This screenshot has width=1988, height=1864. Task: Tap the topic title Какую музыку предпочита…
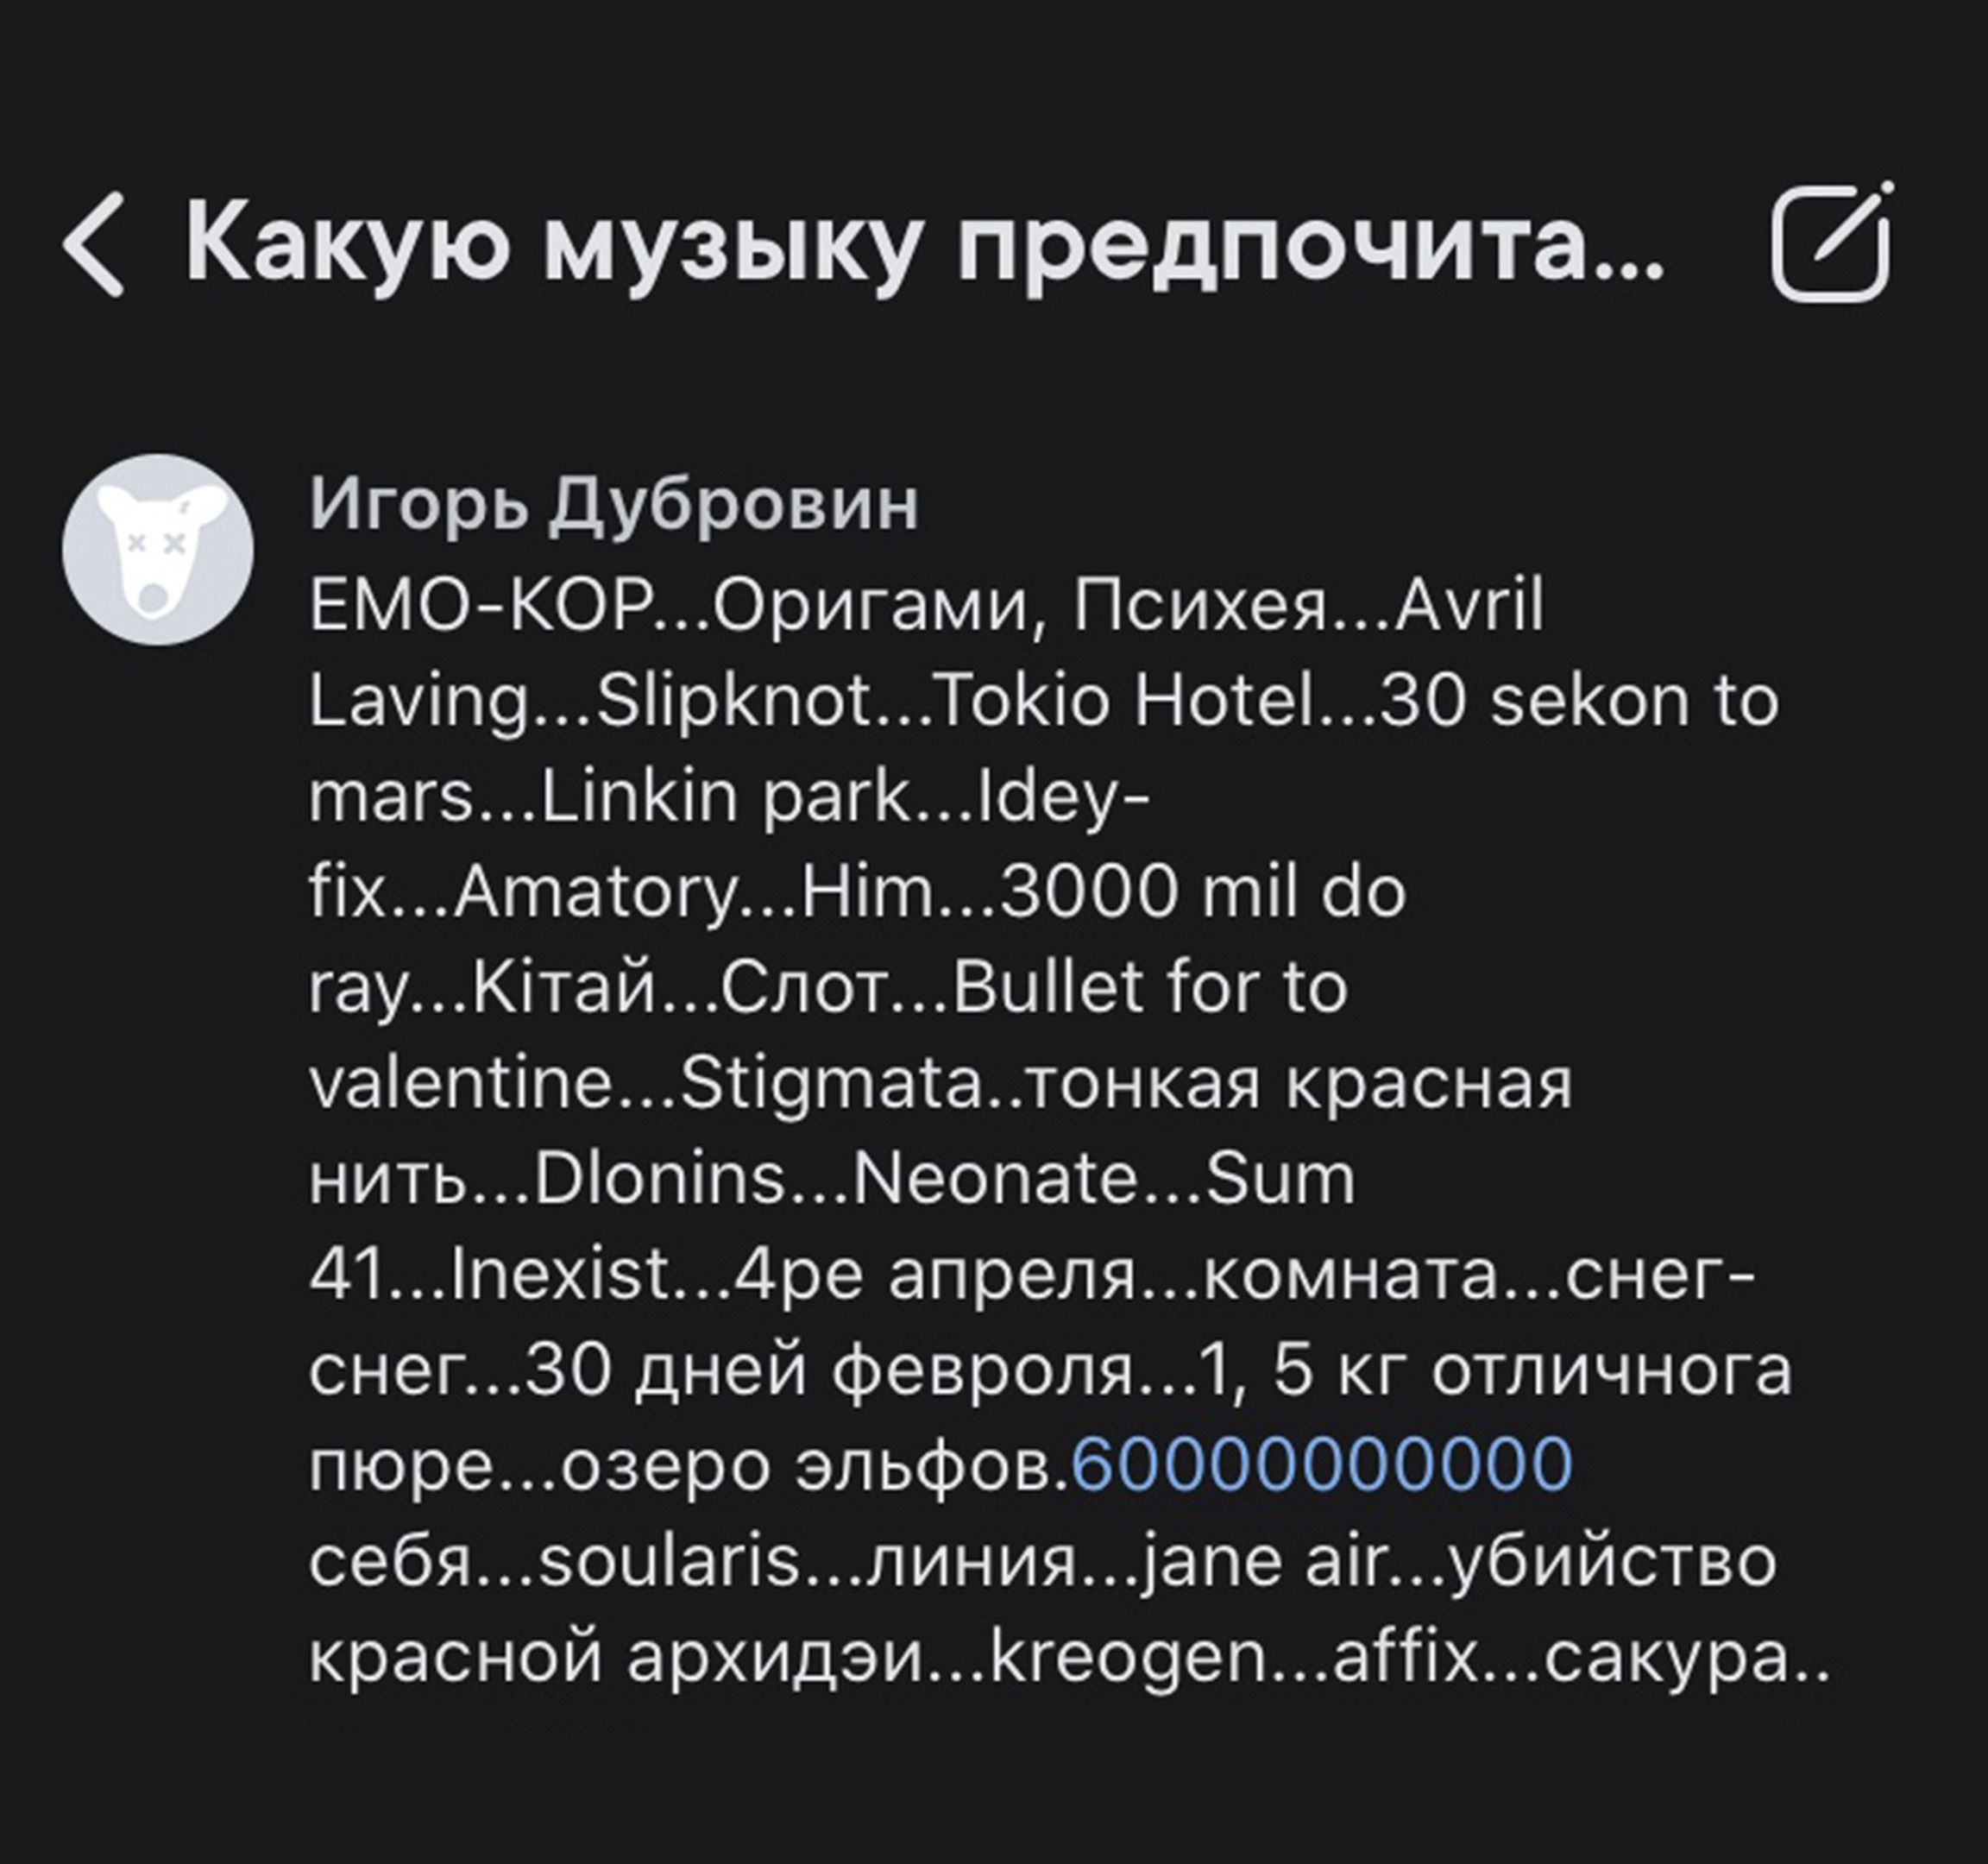924,245
